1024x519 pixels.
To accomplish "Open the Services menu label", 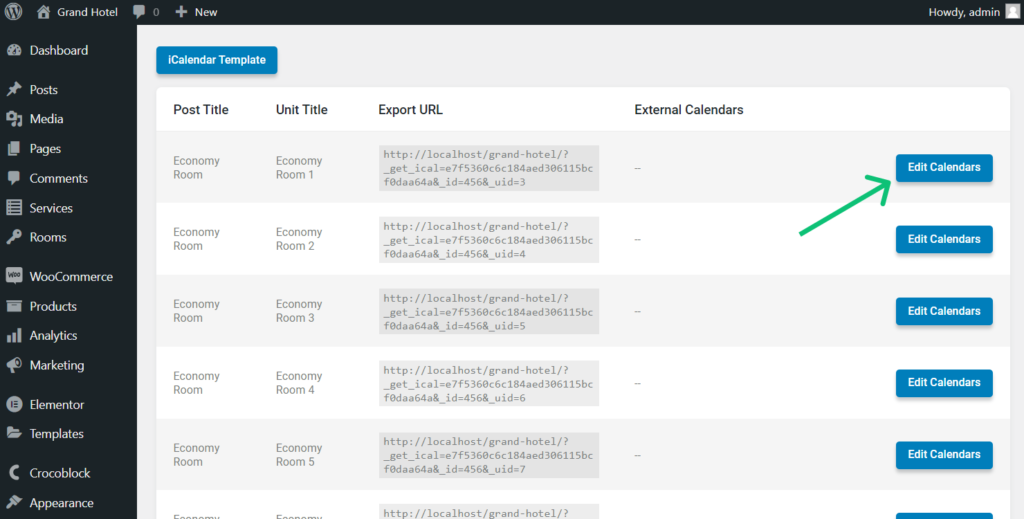I will (51, 208).
